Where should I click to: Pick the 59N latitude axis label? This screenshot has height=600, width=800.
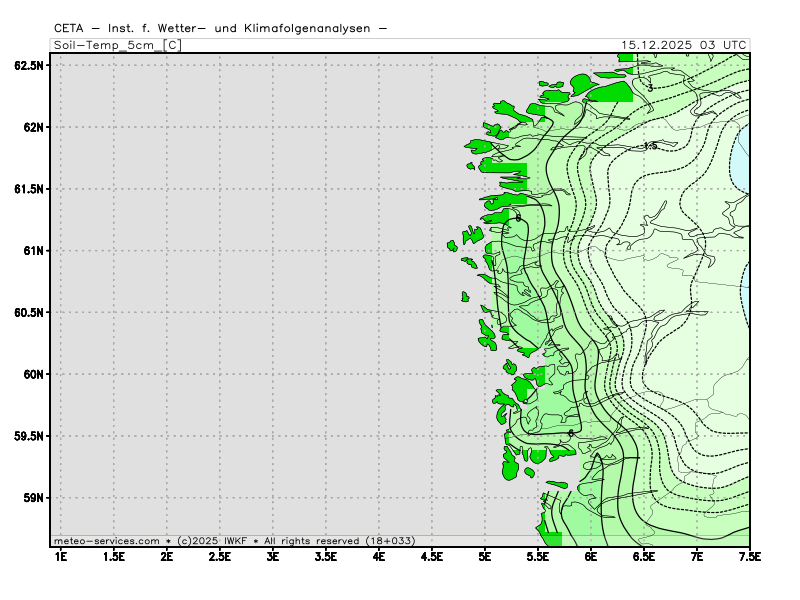[x=32, y=498]
